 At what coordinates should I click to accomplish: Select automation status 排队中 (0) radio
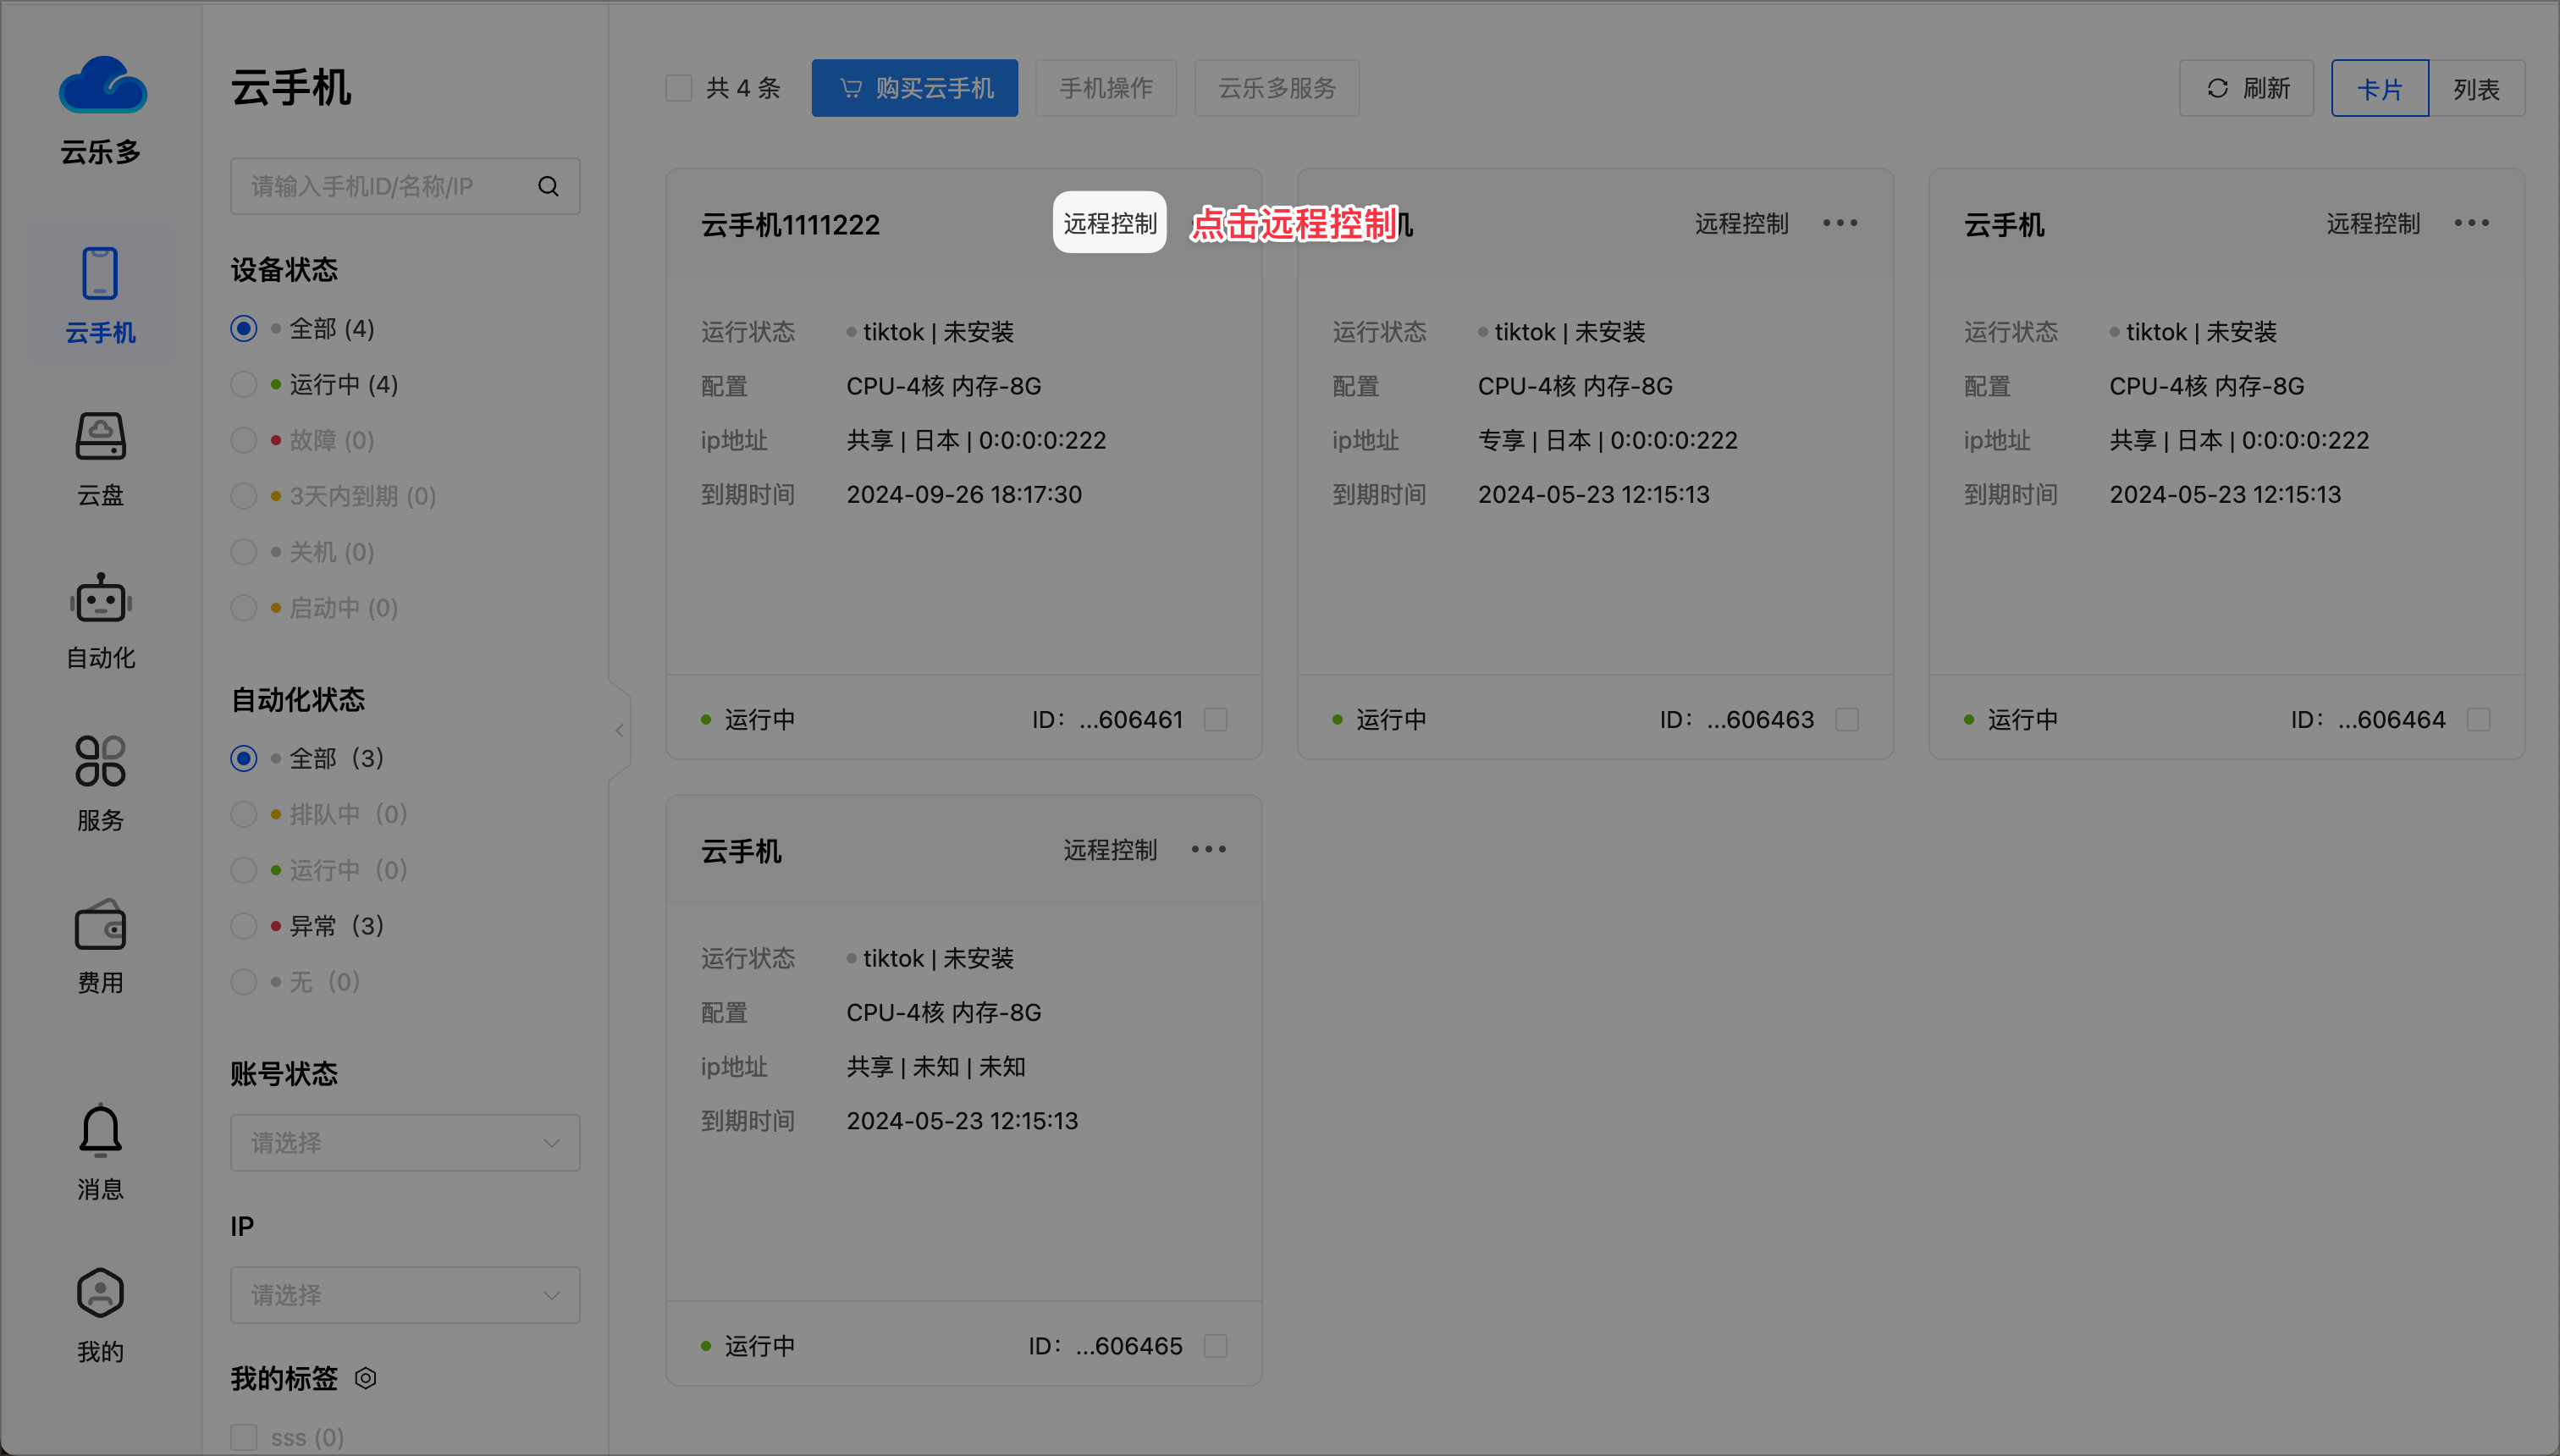(244, 814)
